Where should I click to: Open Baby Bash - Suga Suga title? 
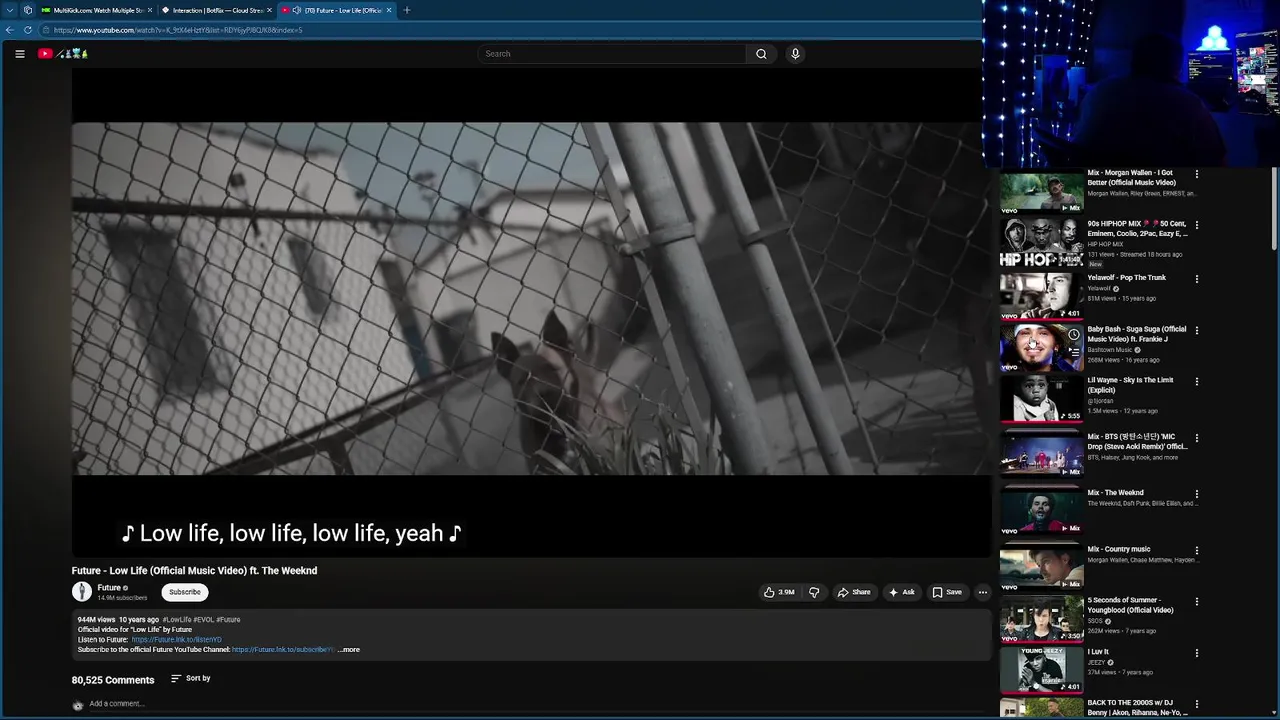coord(1137,334)
